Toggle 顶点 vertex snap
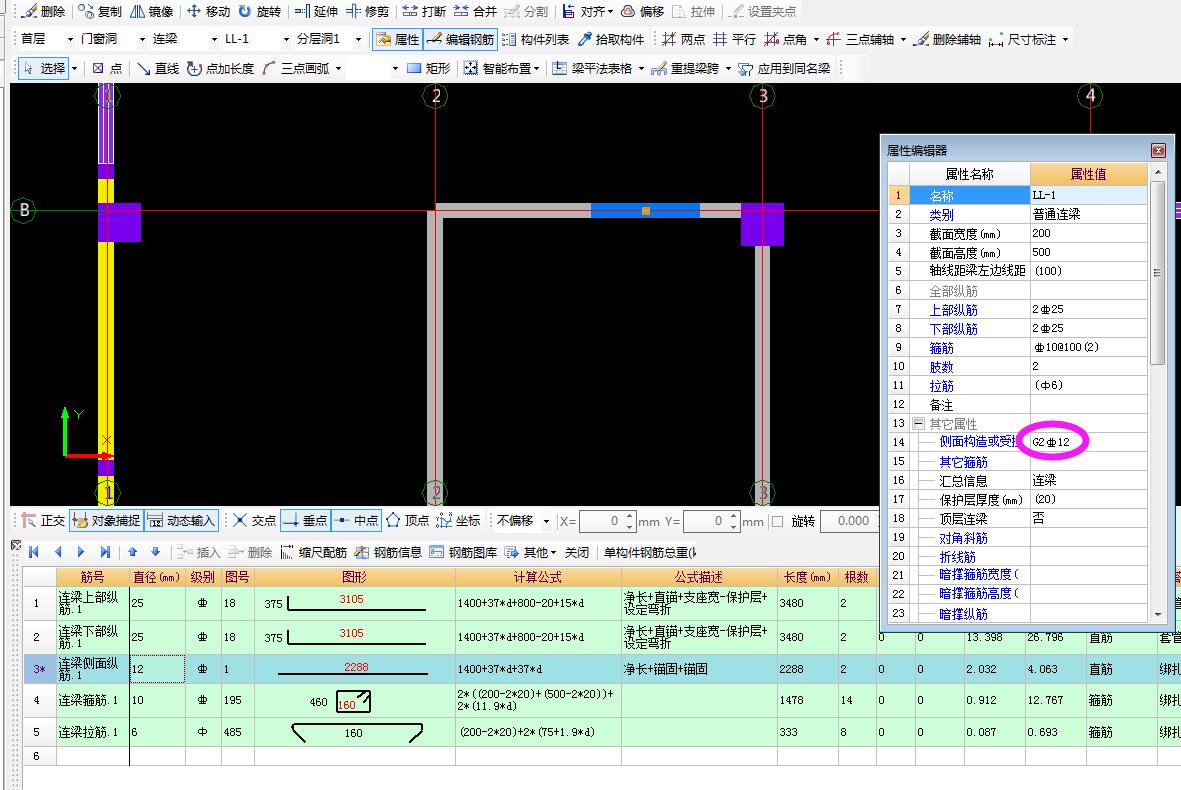Viewport: 1181px width, 790px height. (407, 520)
